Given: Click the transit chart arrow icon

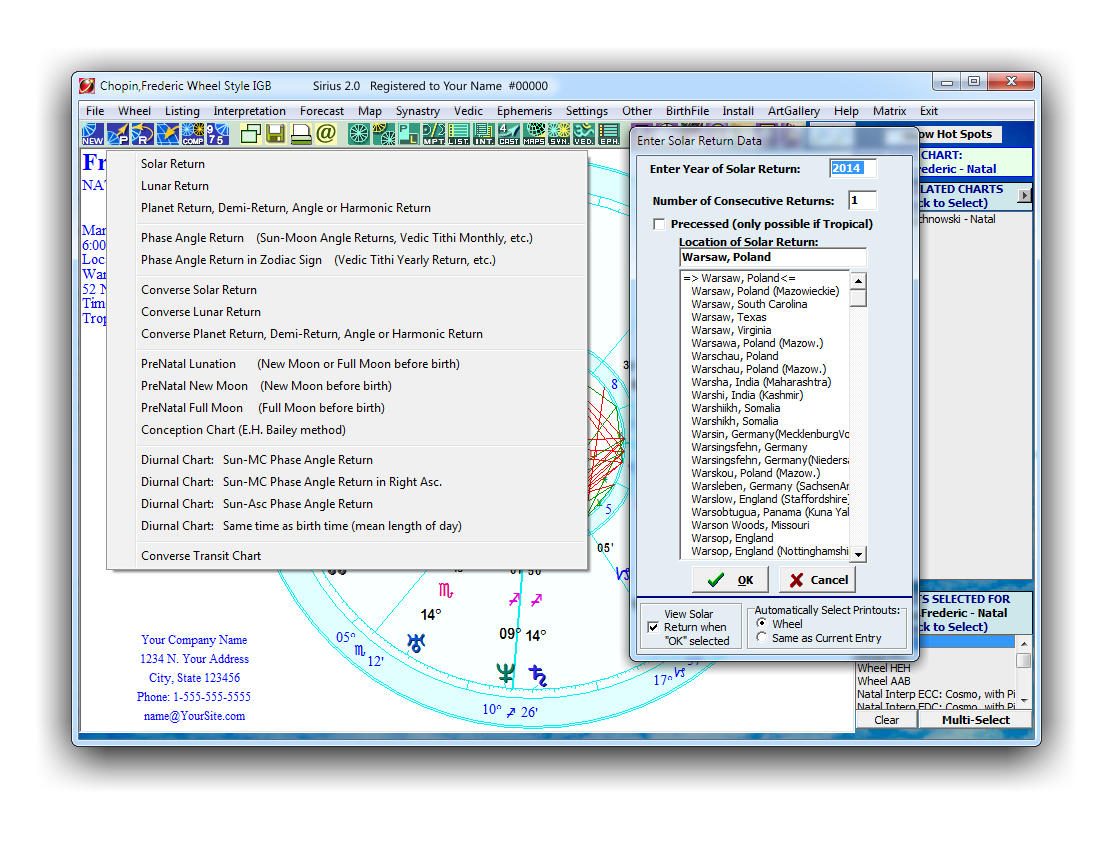Looking at the screenshot, I should [x=167, y=134].
